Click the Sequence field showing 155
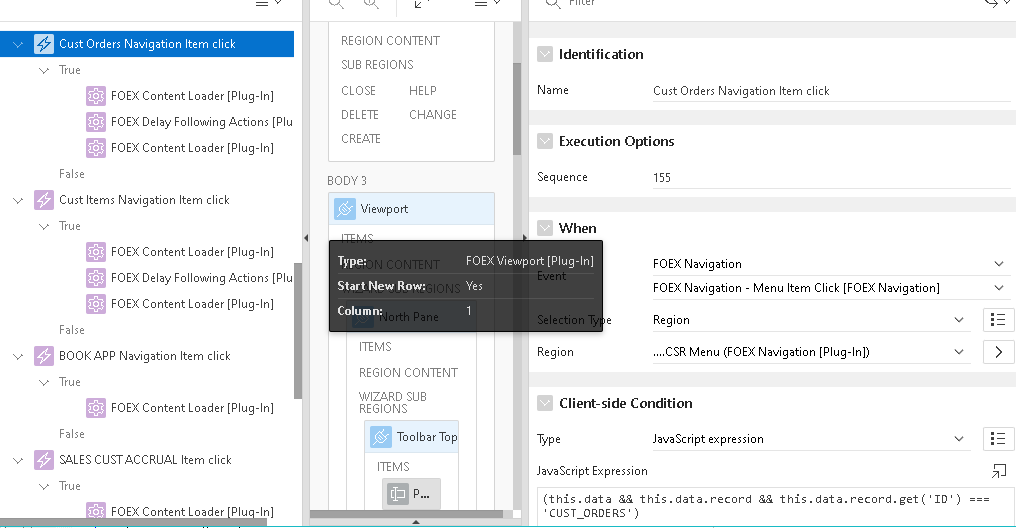The height and width of the screenshot is (528, 1016). tap(830, 178)
